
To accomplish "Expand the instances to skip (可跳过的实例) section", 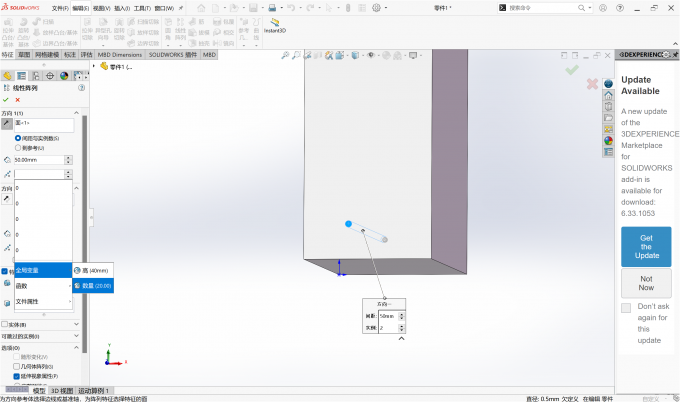I will (x=76, y=336).
